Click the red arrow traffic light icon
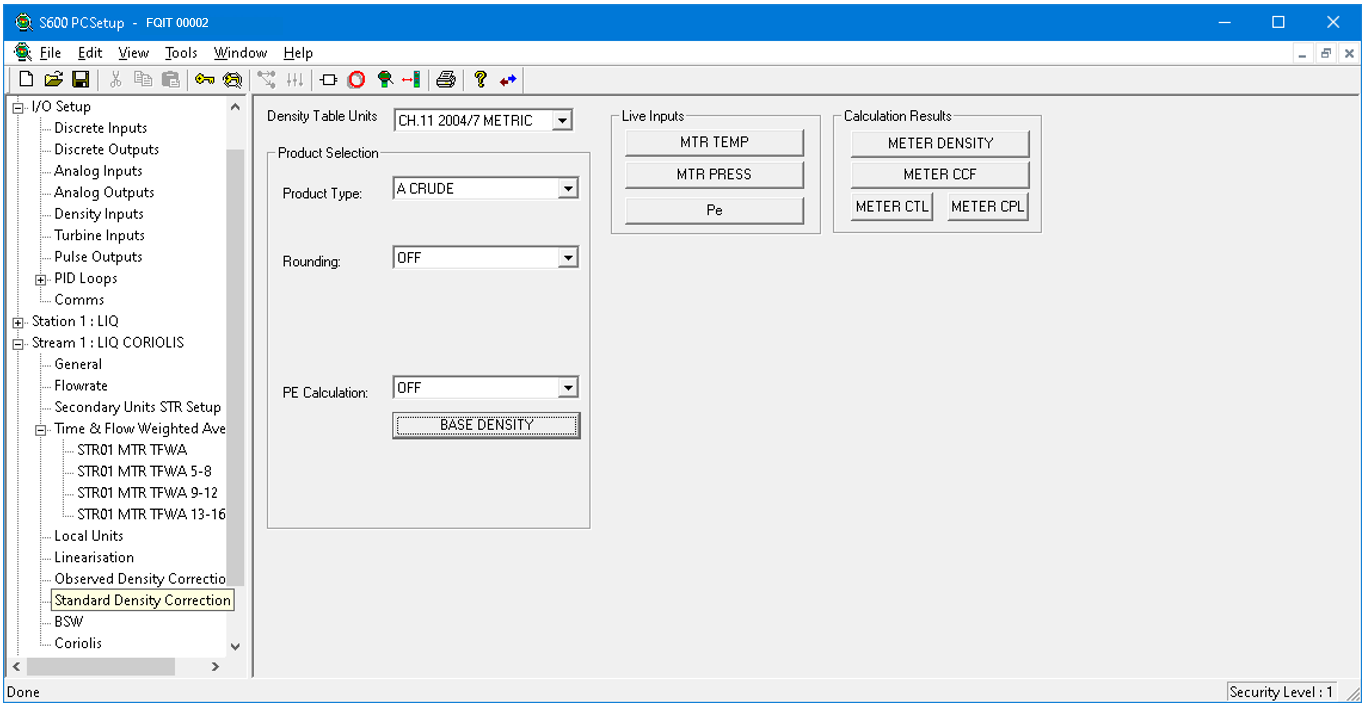The height and width of the screenshot is (709, 1367). (411, 80)
